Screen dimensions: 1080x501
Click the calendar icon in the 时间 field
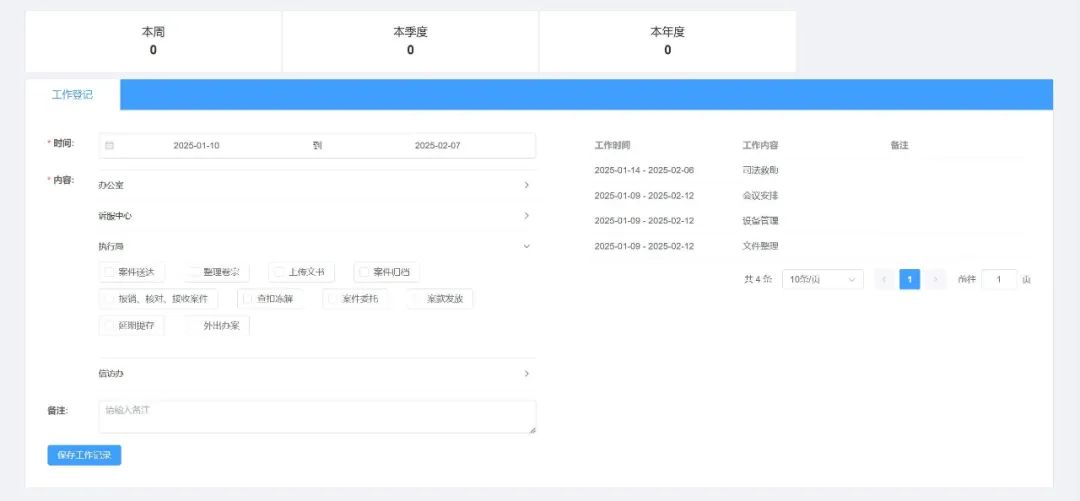[x=110, y=146]
